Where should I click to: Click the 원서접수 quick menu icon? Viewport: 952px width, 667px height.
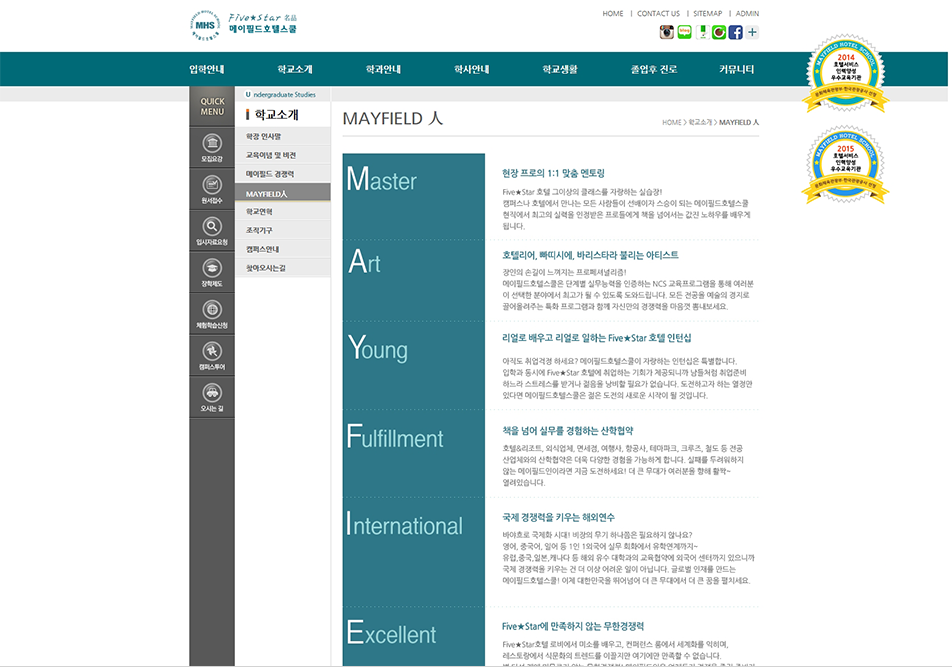coord(212,187)
